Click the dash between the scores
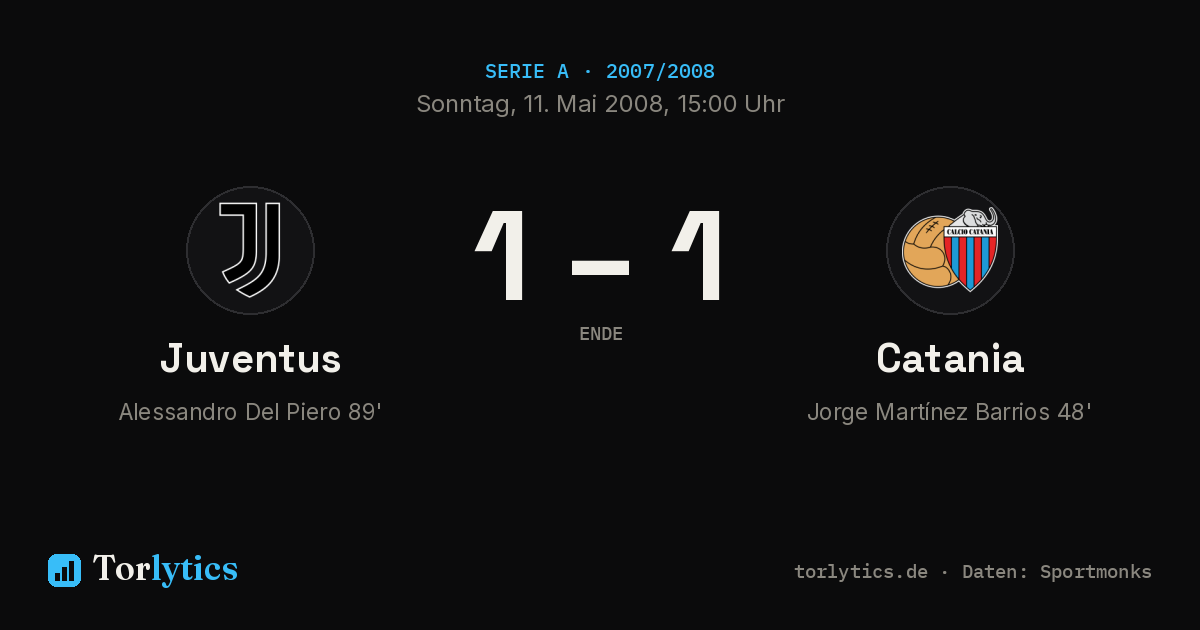This screenshot has height=630, width=1200. [x=600, y=267]
